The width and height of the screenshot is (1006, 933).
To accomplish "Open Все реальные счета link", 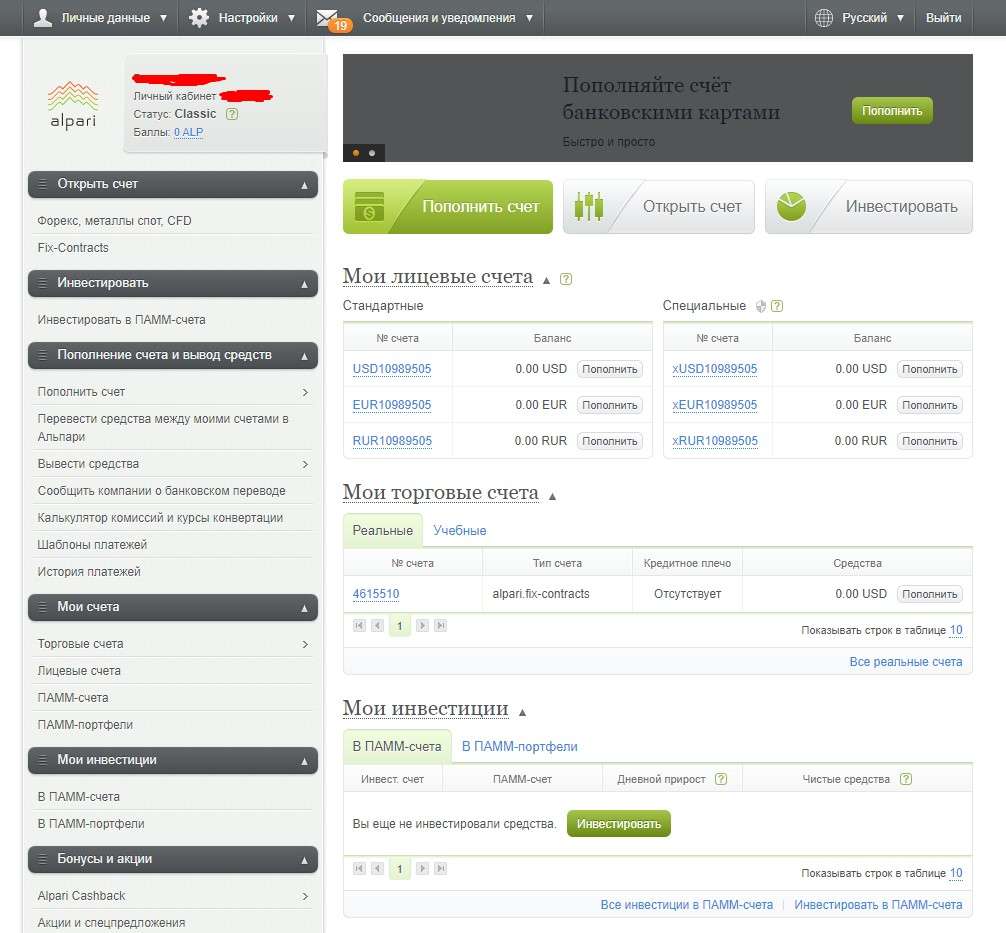I will [x=906, y=662].
